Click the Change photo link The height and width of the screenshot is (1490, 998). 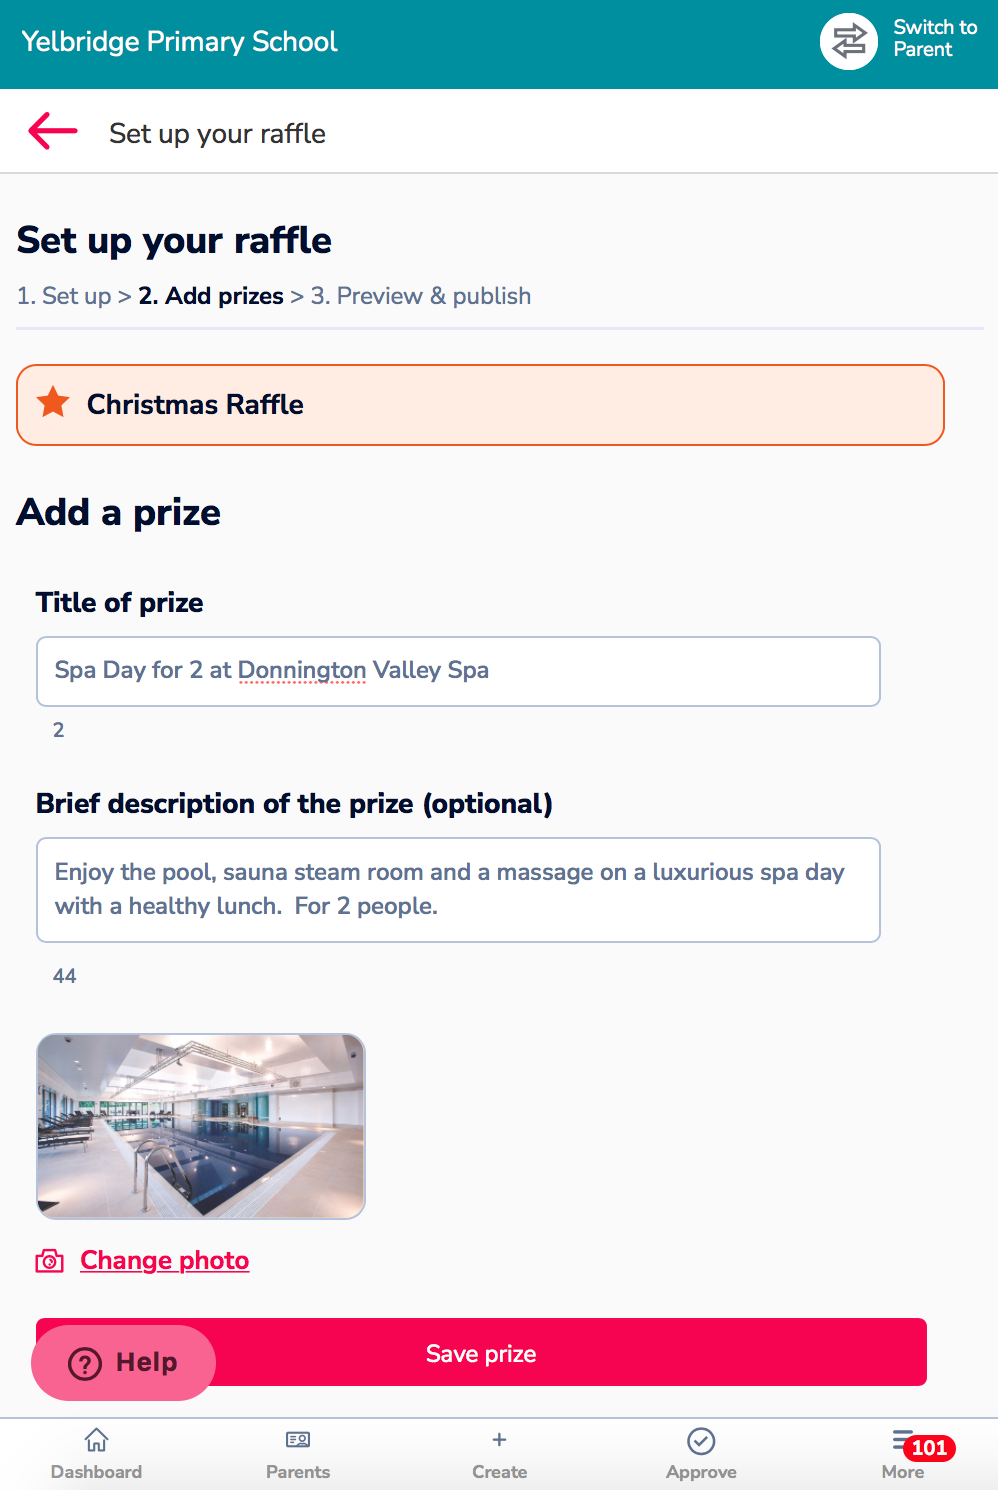[x=165, y=1260]
